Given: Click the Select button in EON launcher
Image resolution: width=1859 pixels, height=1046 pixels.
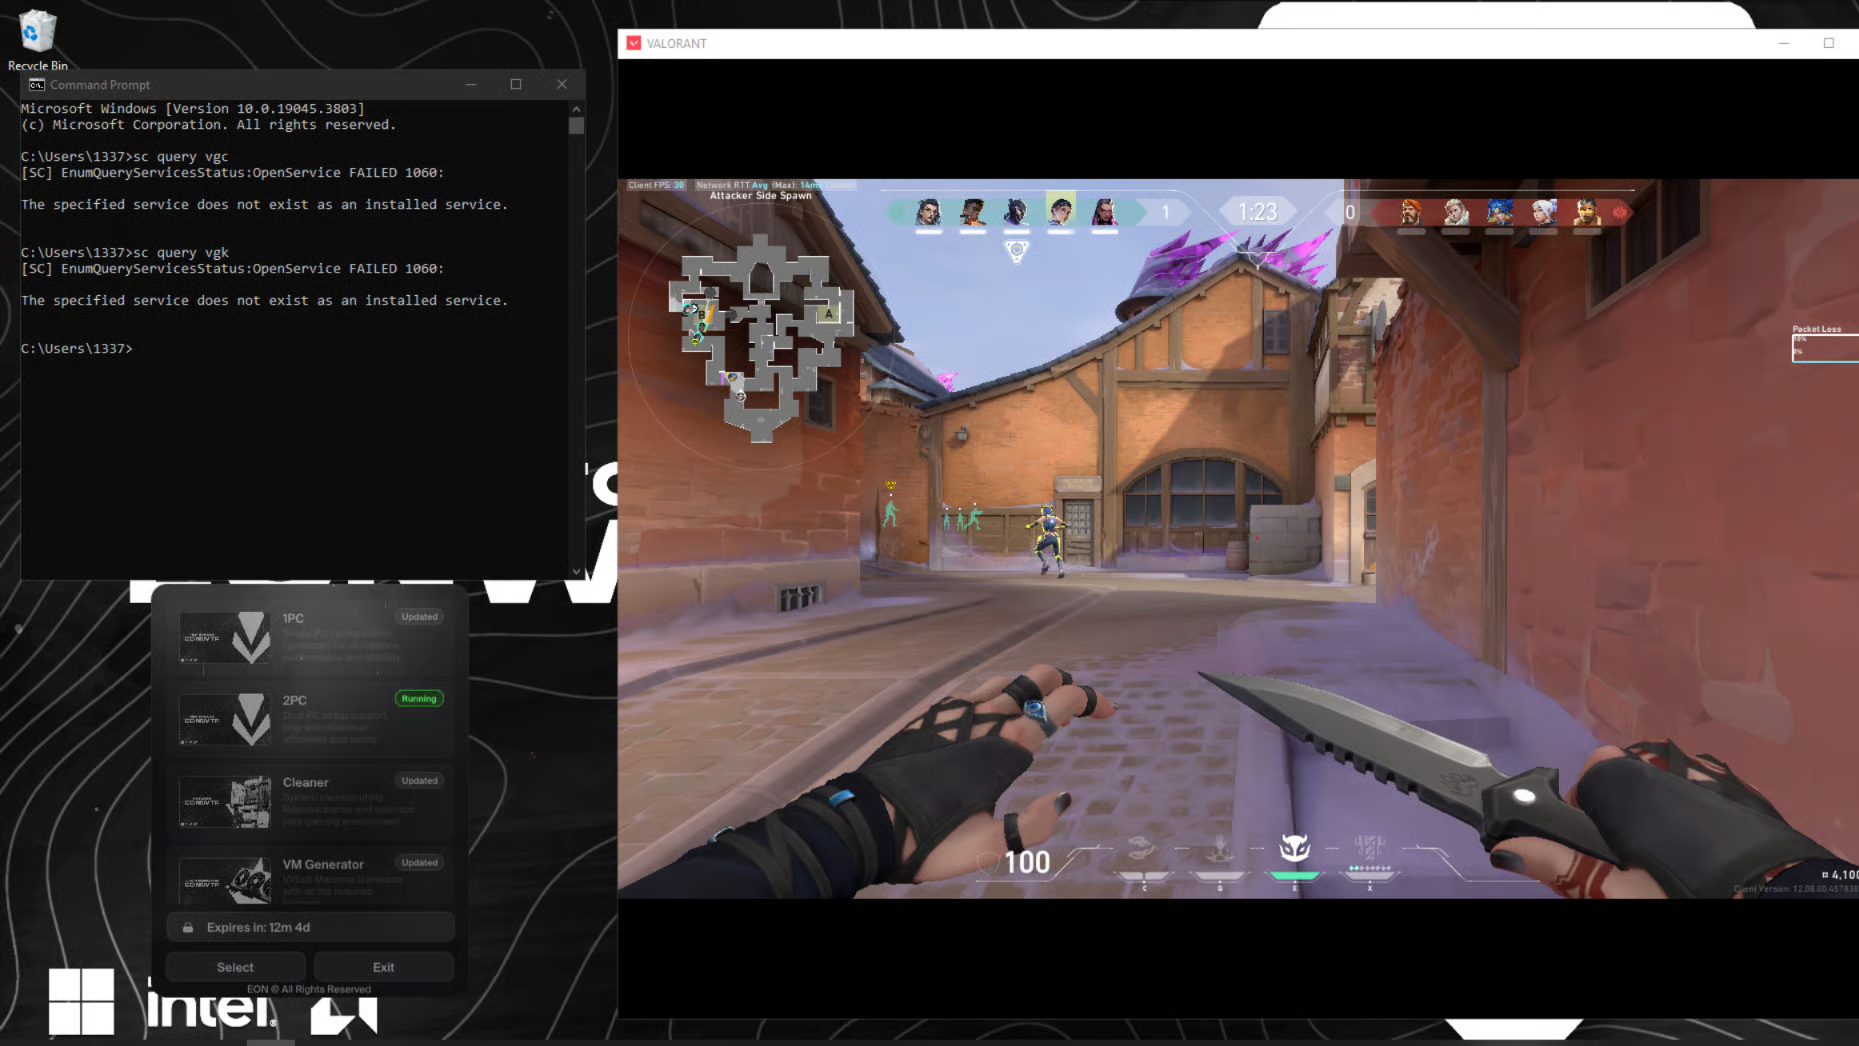Looking at the screenshot, I should point(235,967).
